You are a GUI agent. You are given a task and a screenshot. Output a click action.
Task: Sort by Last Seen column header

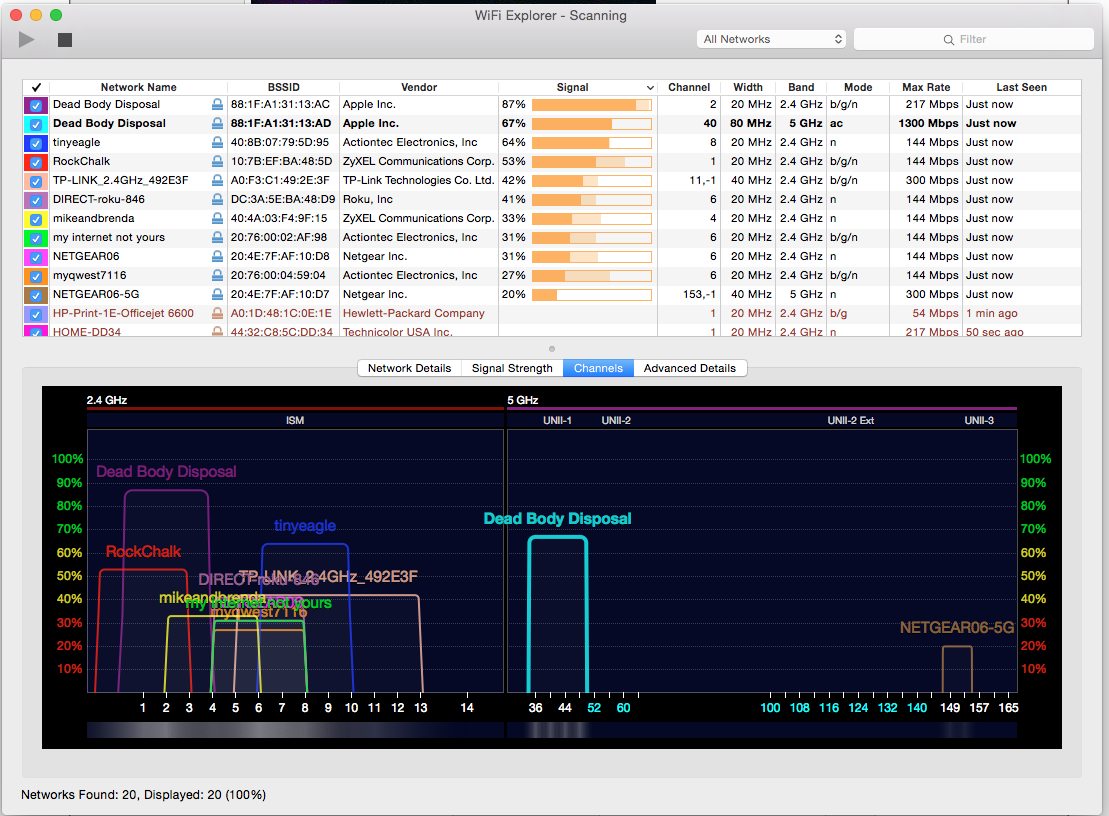pyautogui.click(x=1021, y=87)
